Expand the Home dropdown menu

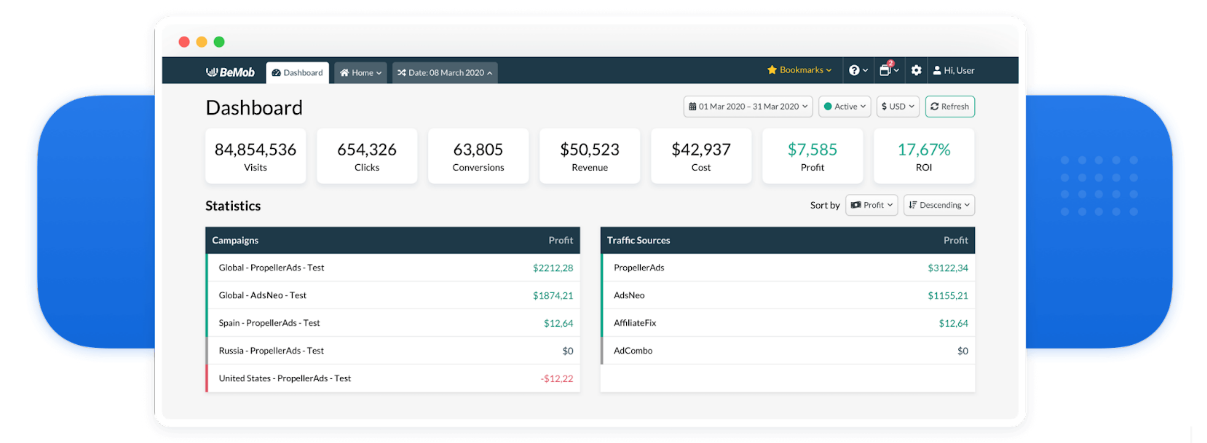pyautogui.click(x=360, y=73)
